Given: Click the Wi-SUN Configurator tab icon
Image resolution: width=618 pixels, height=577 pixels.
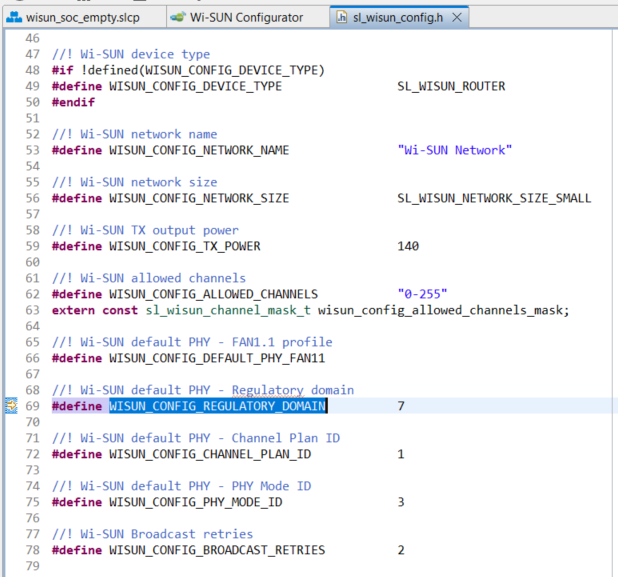Looking at the screenshot, I should tap(177, 18).
